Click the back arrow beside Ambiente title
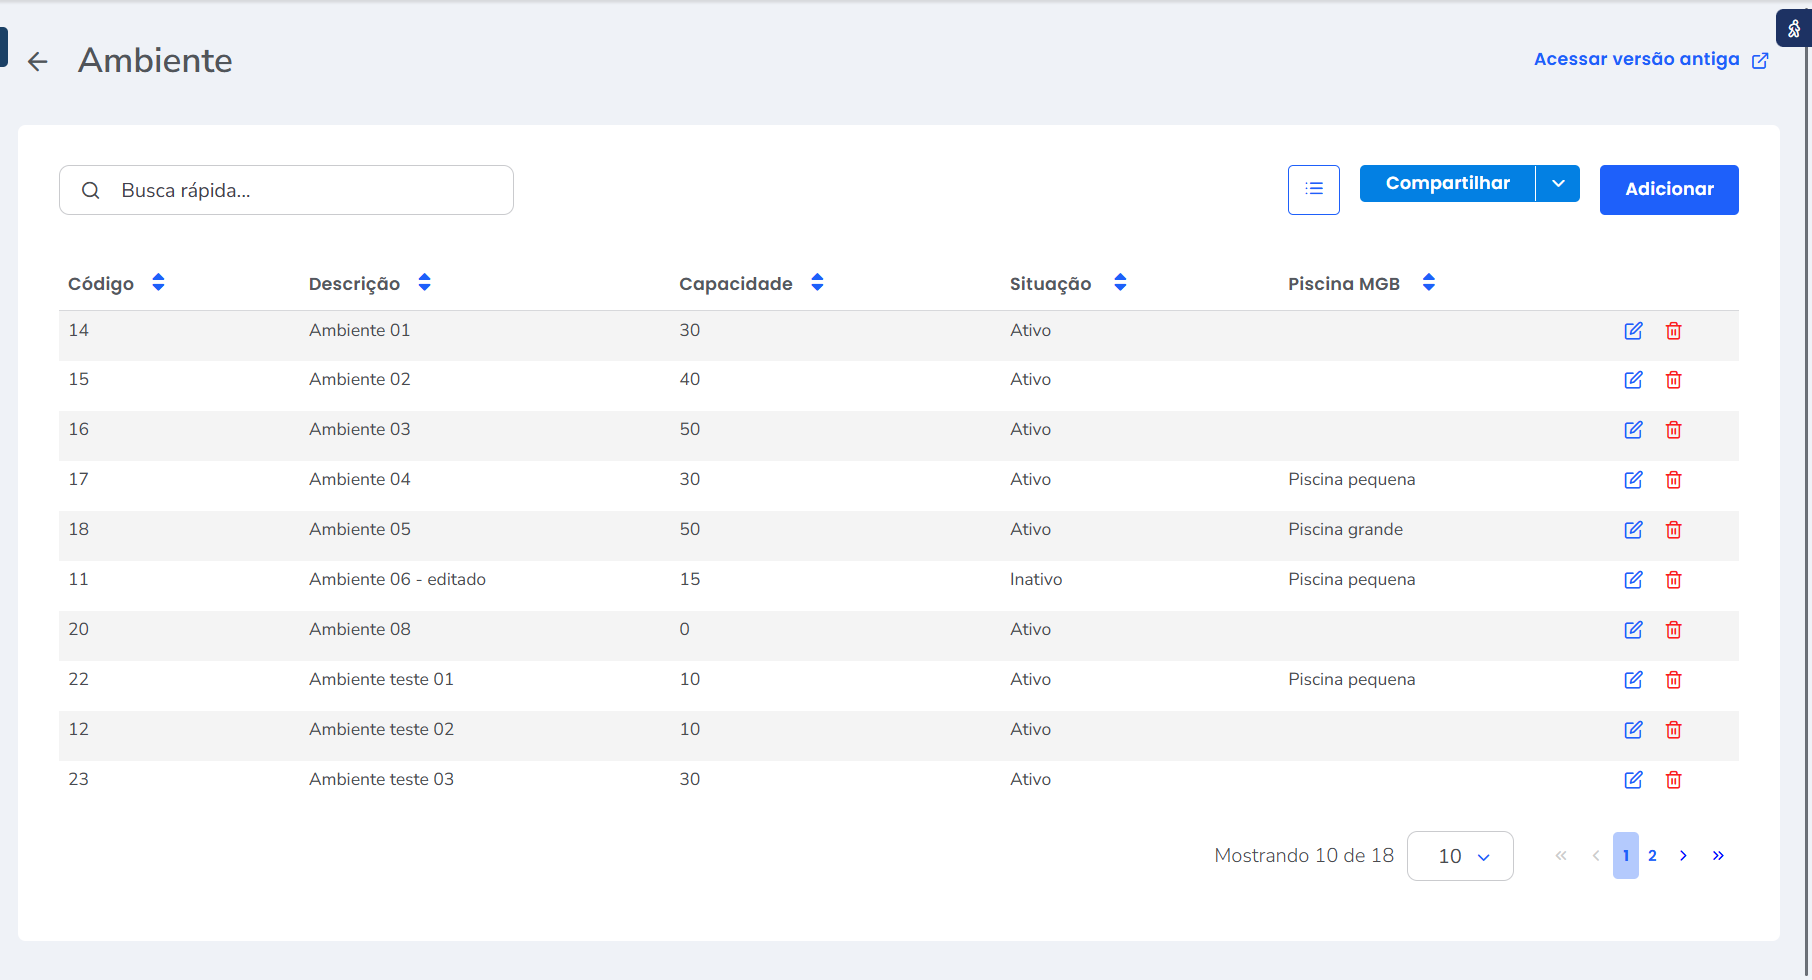 tap(38, 62)
